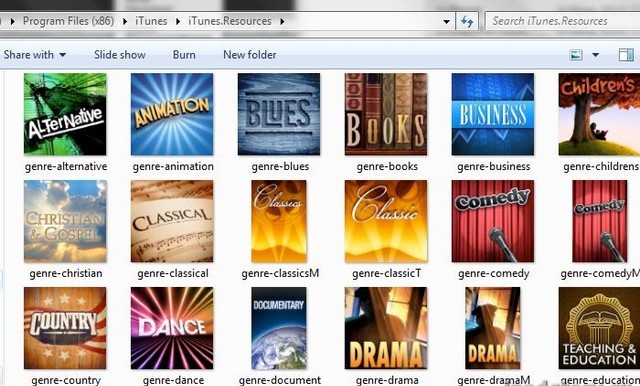This screenshot has height=386, width=640.
Task: Expand arrow after iTunes breadcrumb
Action: [x=178, y=21]
